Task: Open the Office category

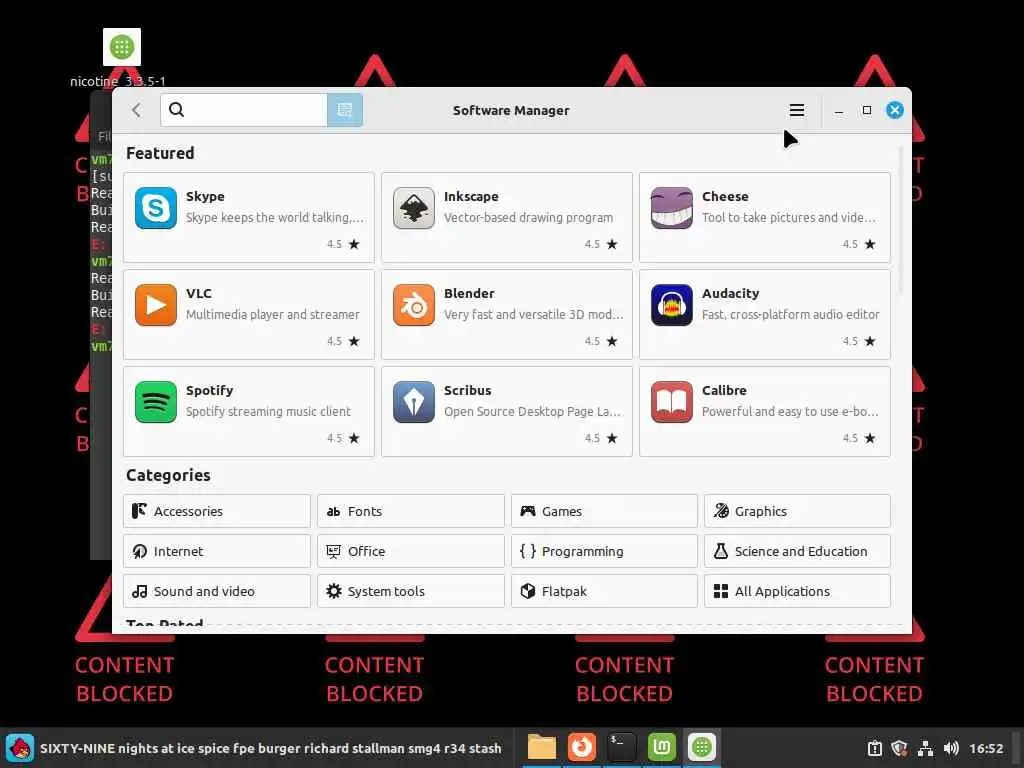Action: coord(410,551)
